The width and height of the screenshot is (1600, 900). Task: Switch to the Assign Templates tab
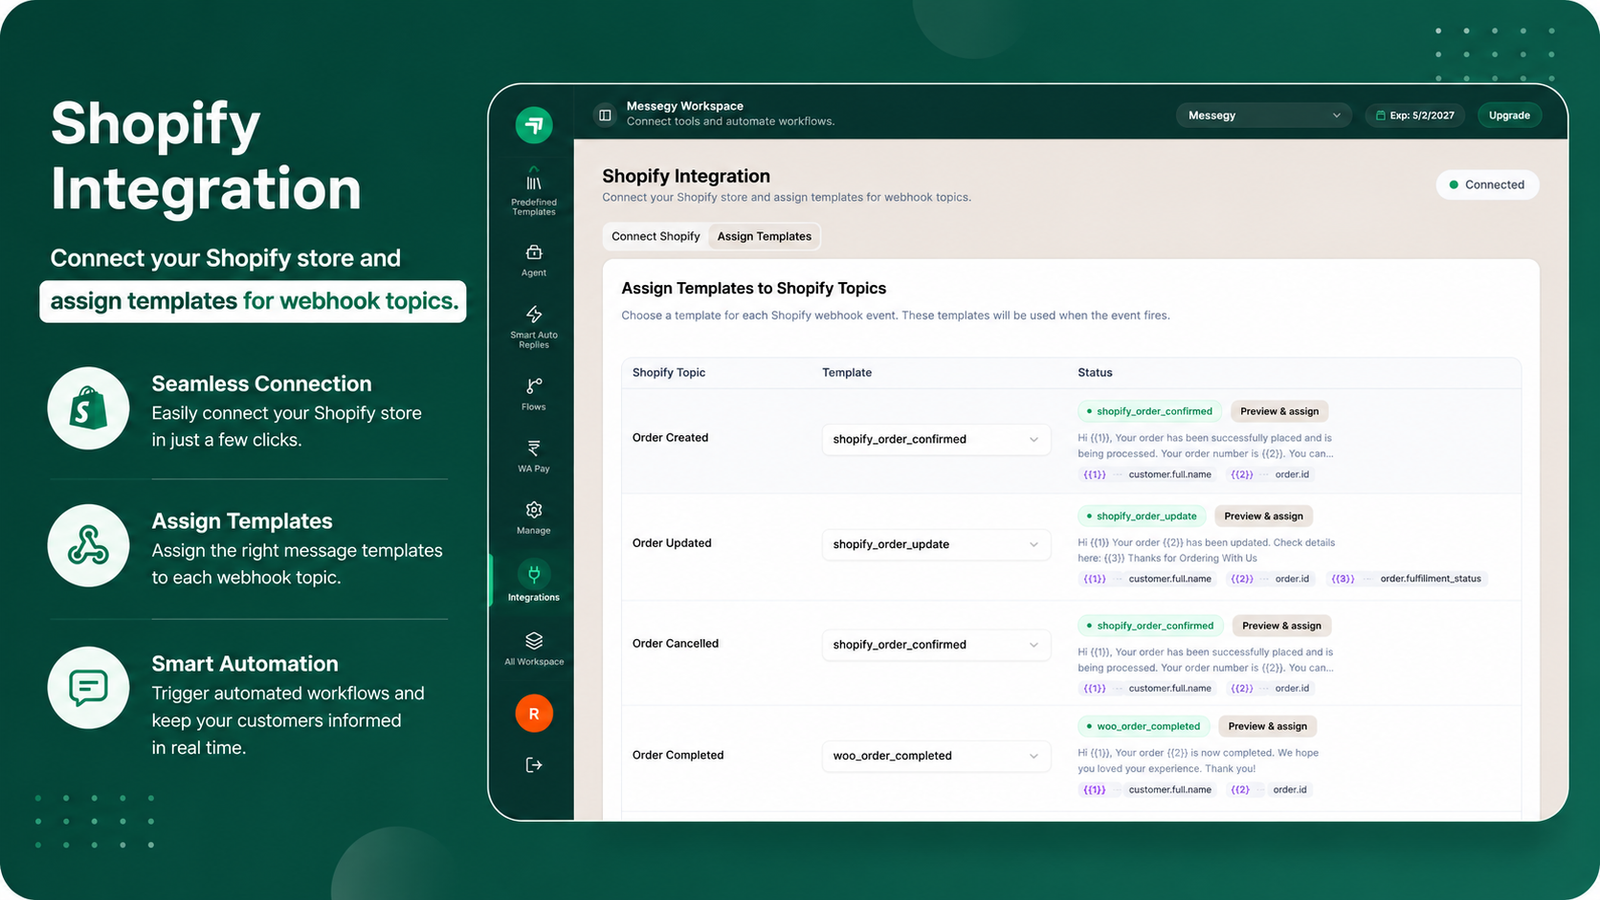coord(764,237)
